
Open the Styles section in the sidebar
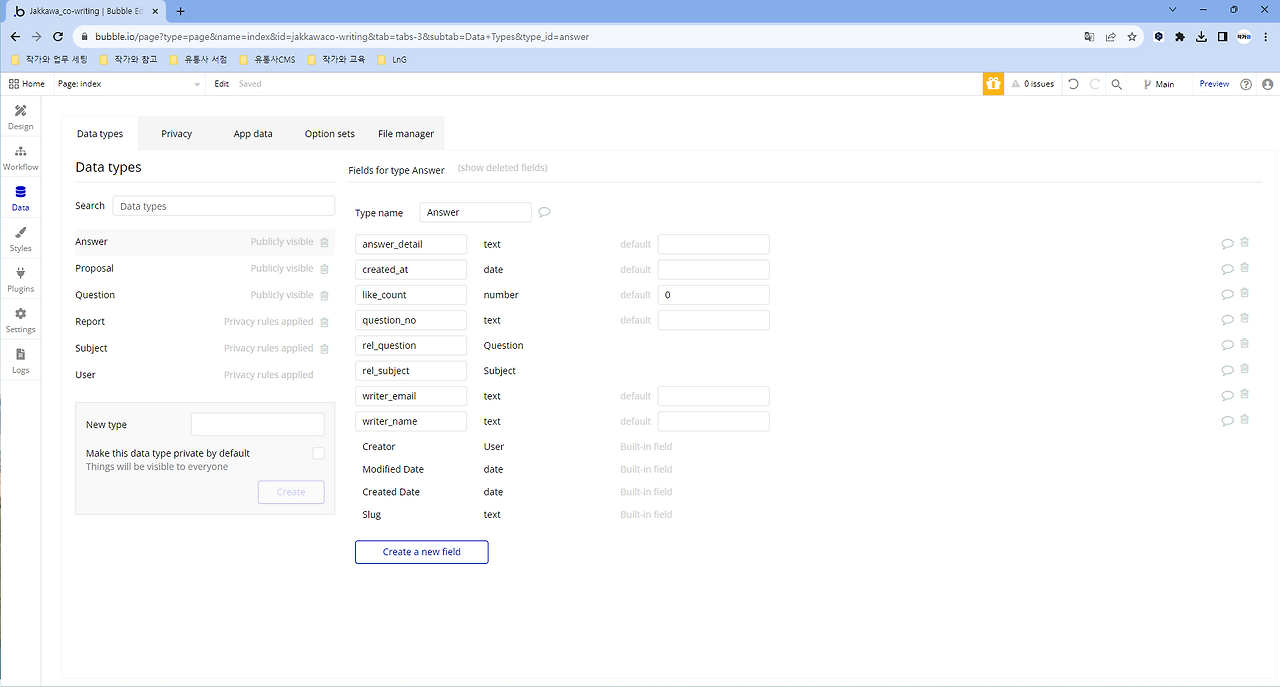click(20, 238)
